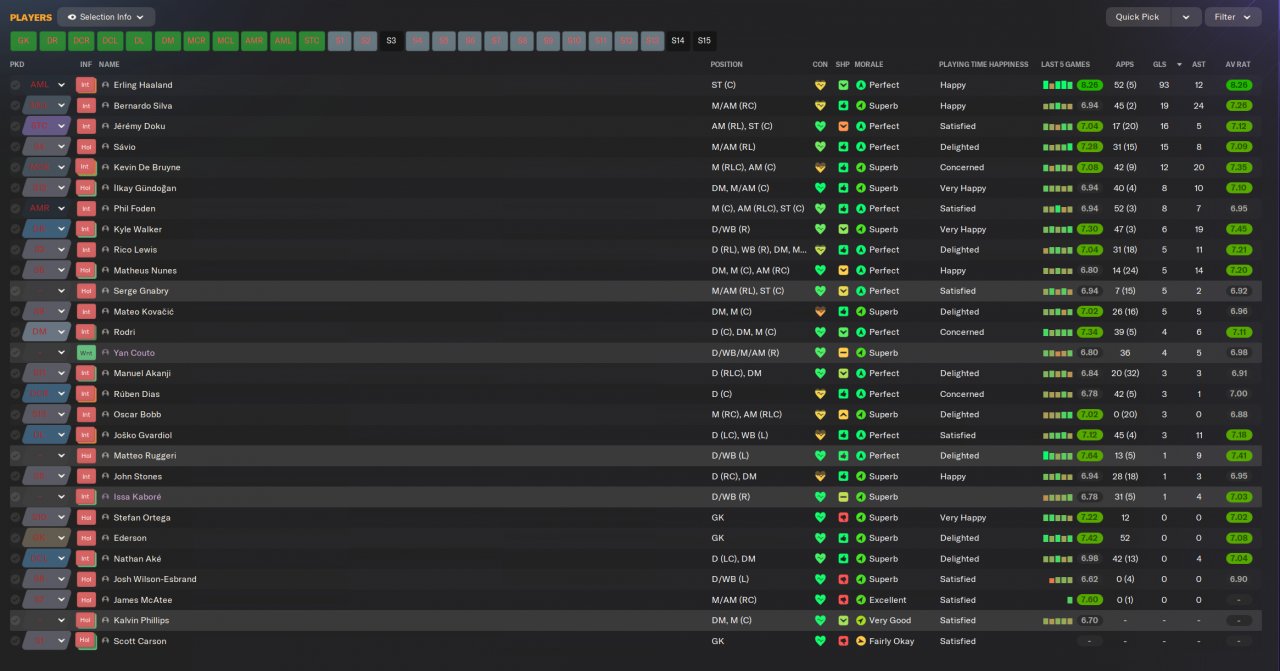
Task: Open the Selection Info dropdown
Action: click(106, 17)
